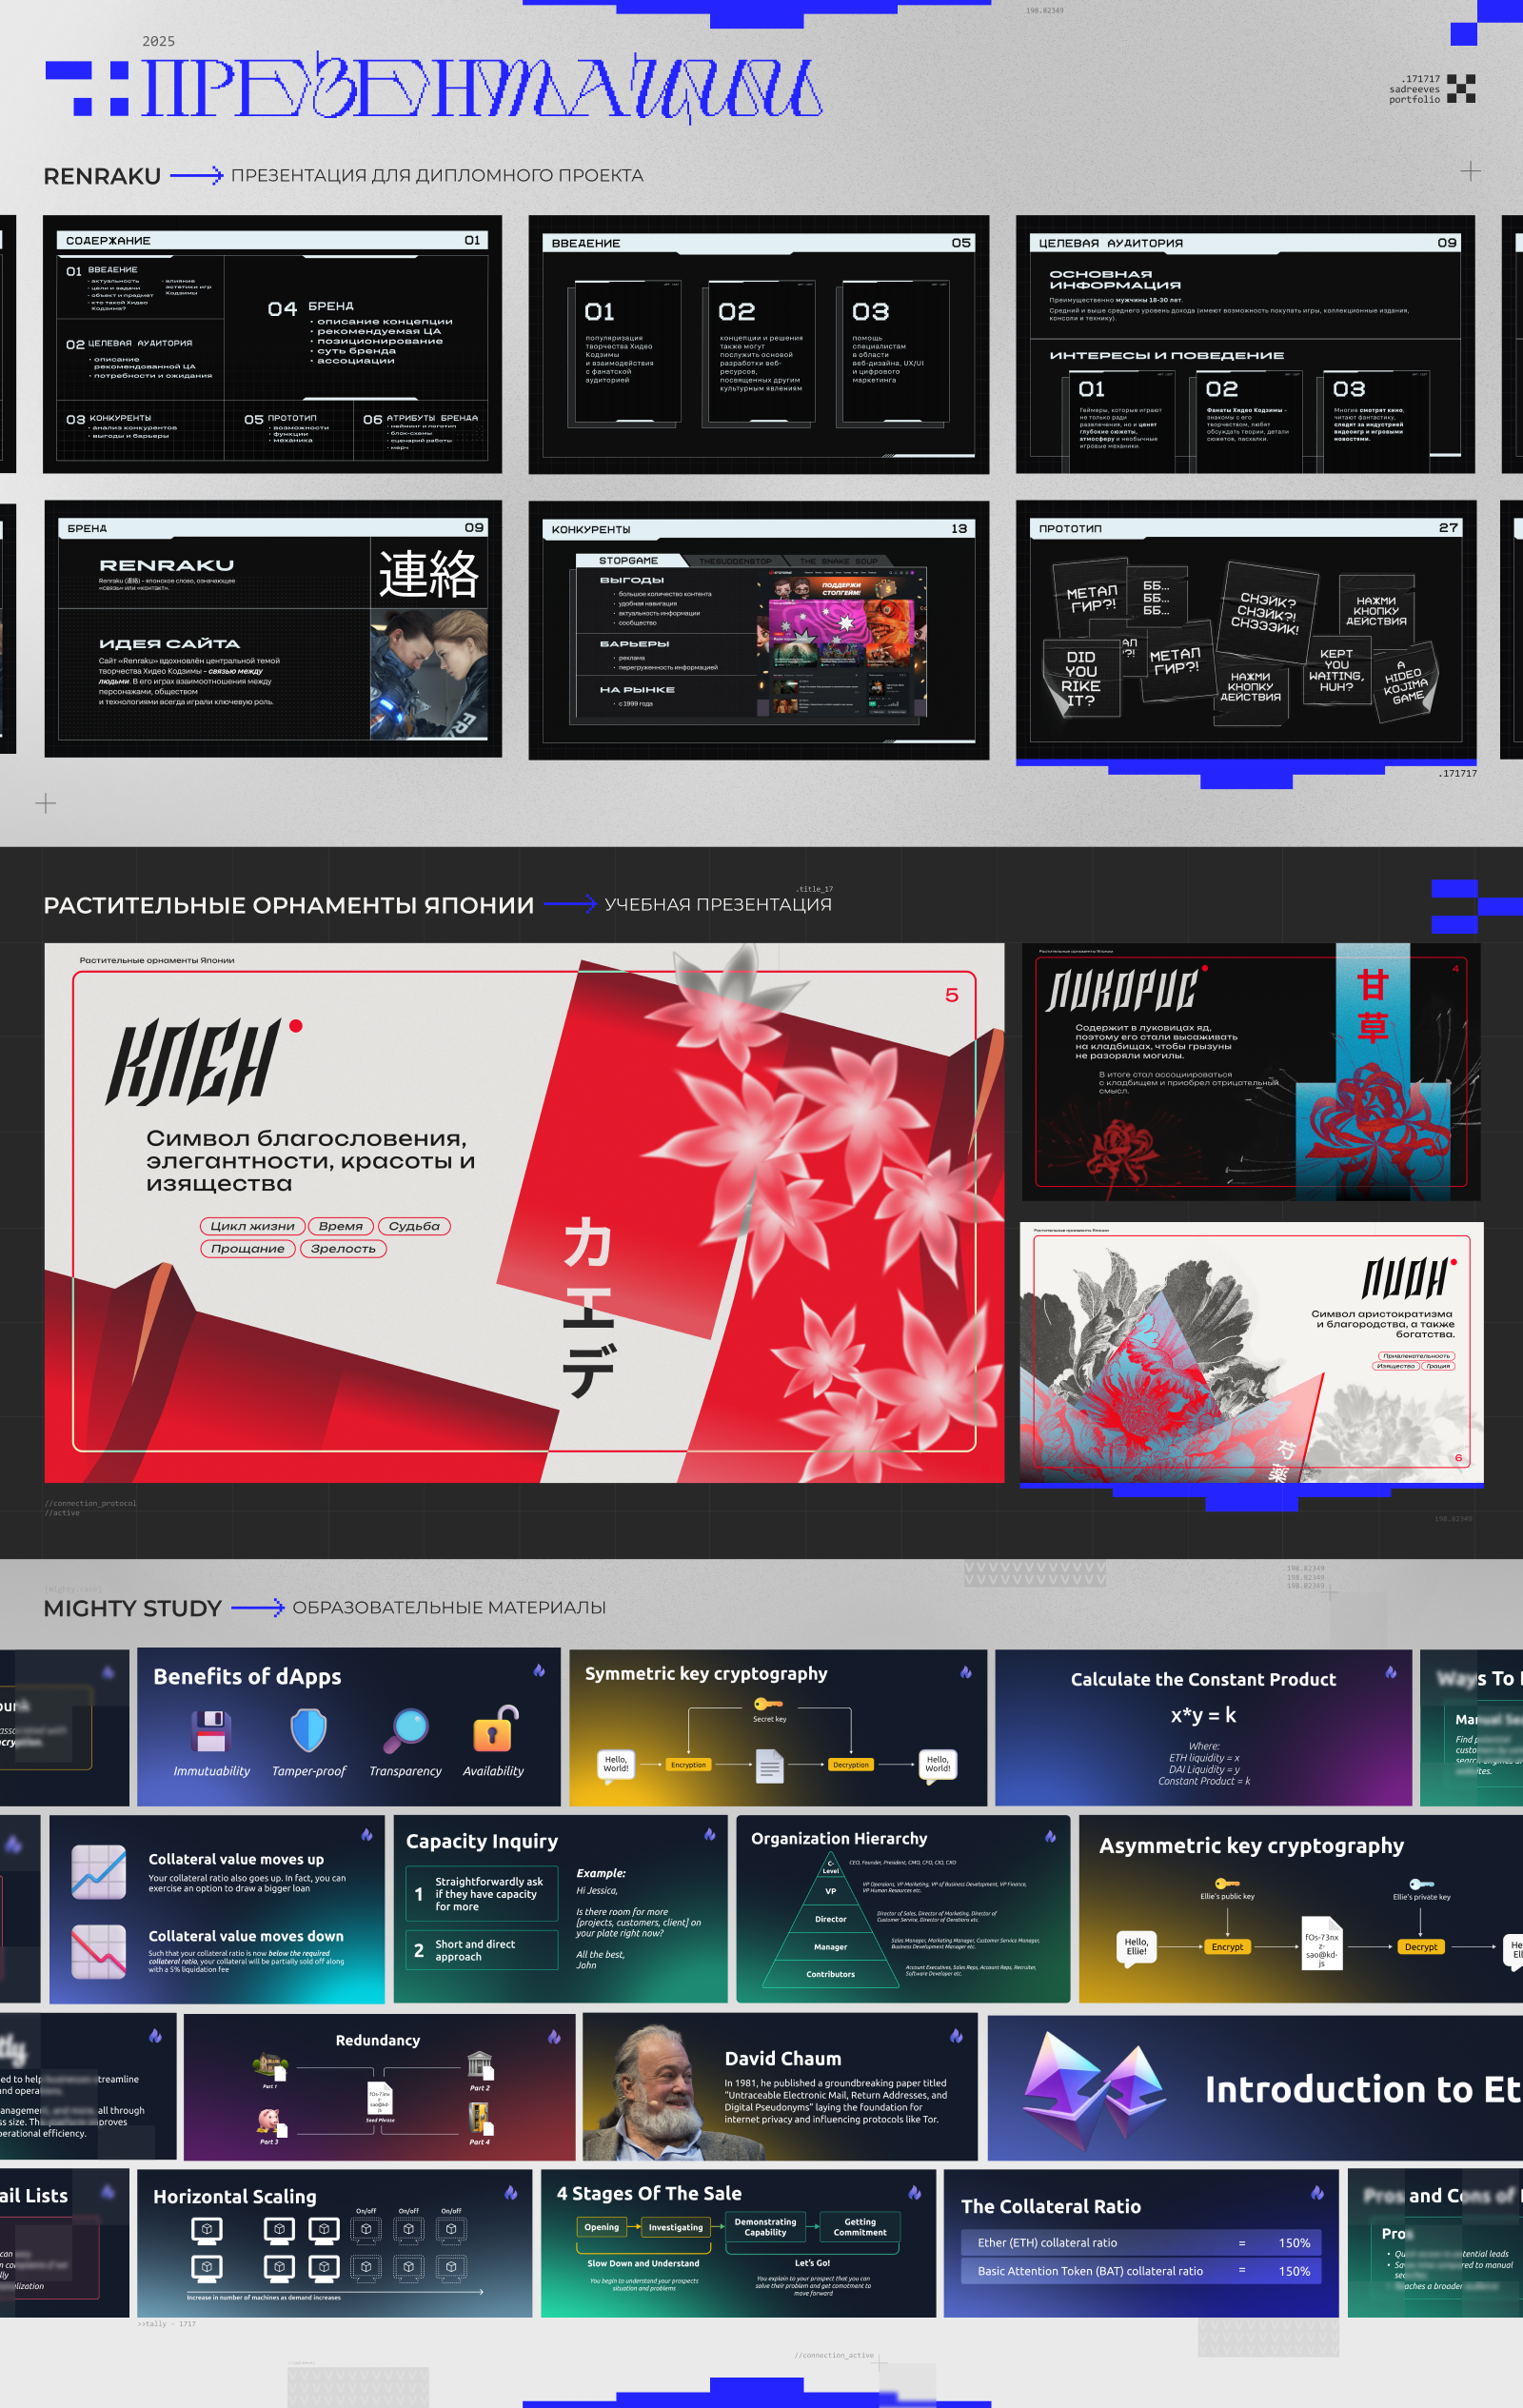The width and height of the screenshot is (1523, 2408).
Task: Click the checkered logo beside sadreeves portfolio
Action: point(1461,89)
